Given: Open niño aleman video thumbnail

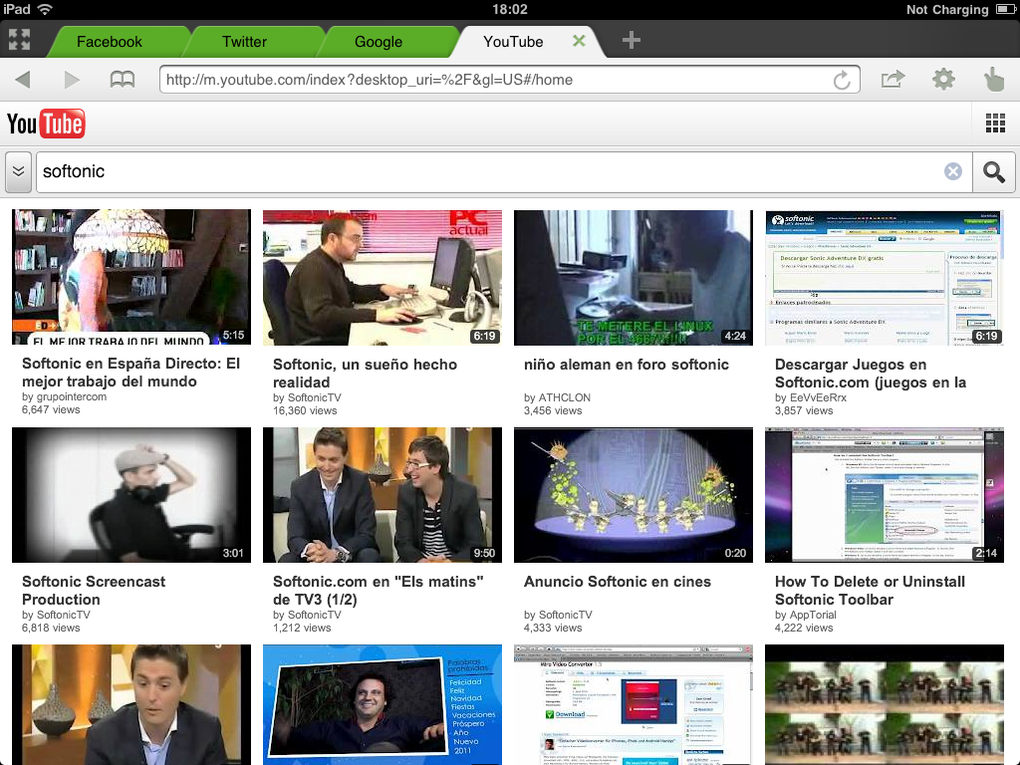Looking at the screenshot, I should coord(633,277).
